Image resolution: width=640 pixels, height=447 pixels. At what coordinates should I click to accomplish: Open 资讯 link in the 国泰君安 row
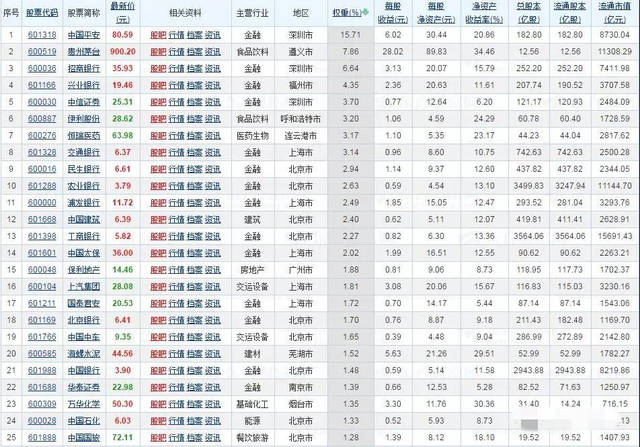coord(213,303)
